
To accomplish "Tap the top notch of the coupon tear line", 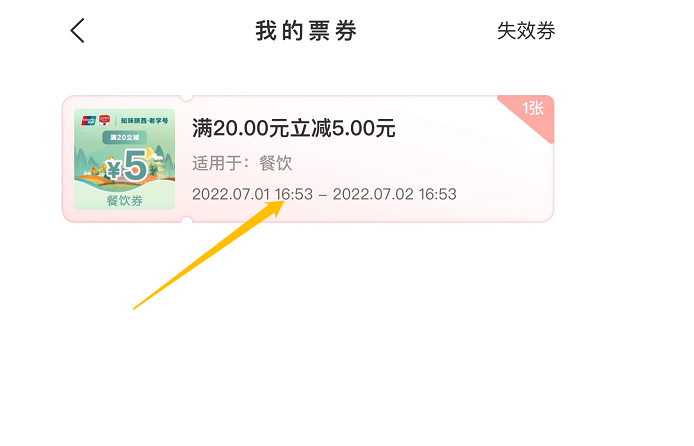I will click(186, 97).
